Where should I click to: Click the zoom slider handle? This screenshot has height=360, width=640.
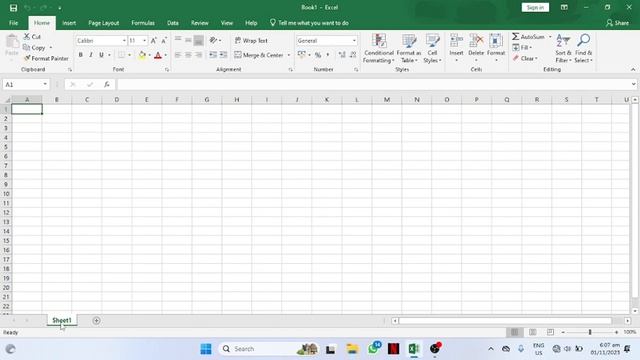[590, 332]
